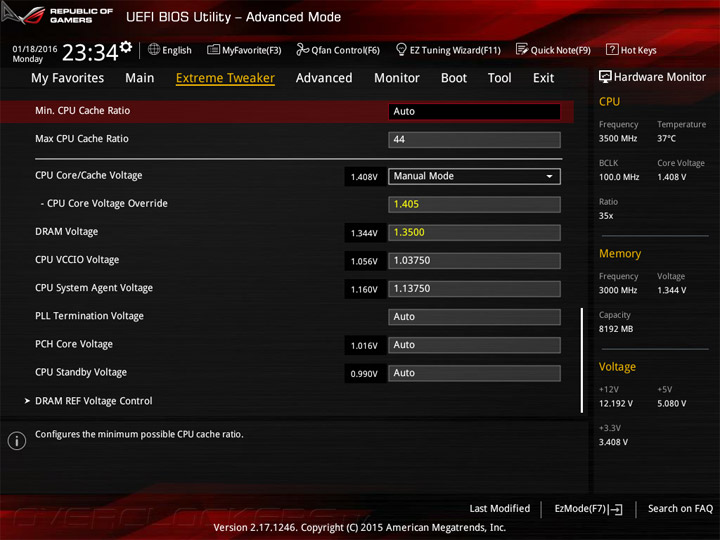Select CPU System Agent Voltage label
Viewport: 720px width, 540px height.
coord(94,288)
